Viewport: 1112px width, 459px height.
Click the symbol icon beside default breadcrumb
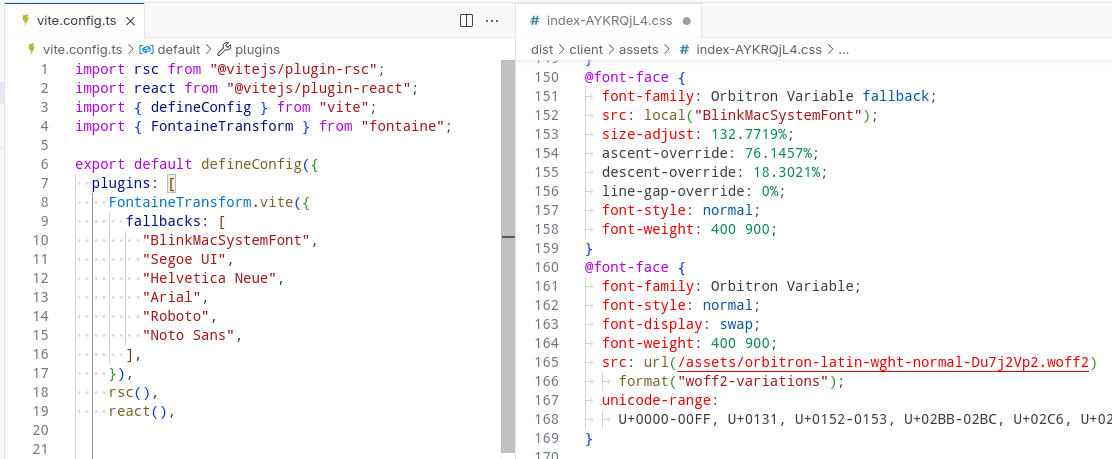[x=146, y=49]
